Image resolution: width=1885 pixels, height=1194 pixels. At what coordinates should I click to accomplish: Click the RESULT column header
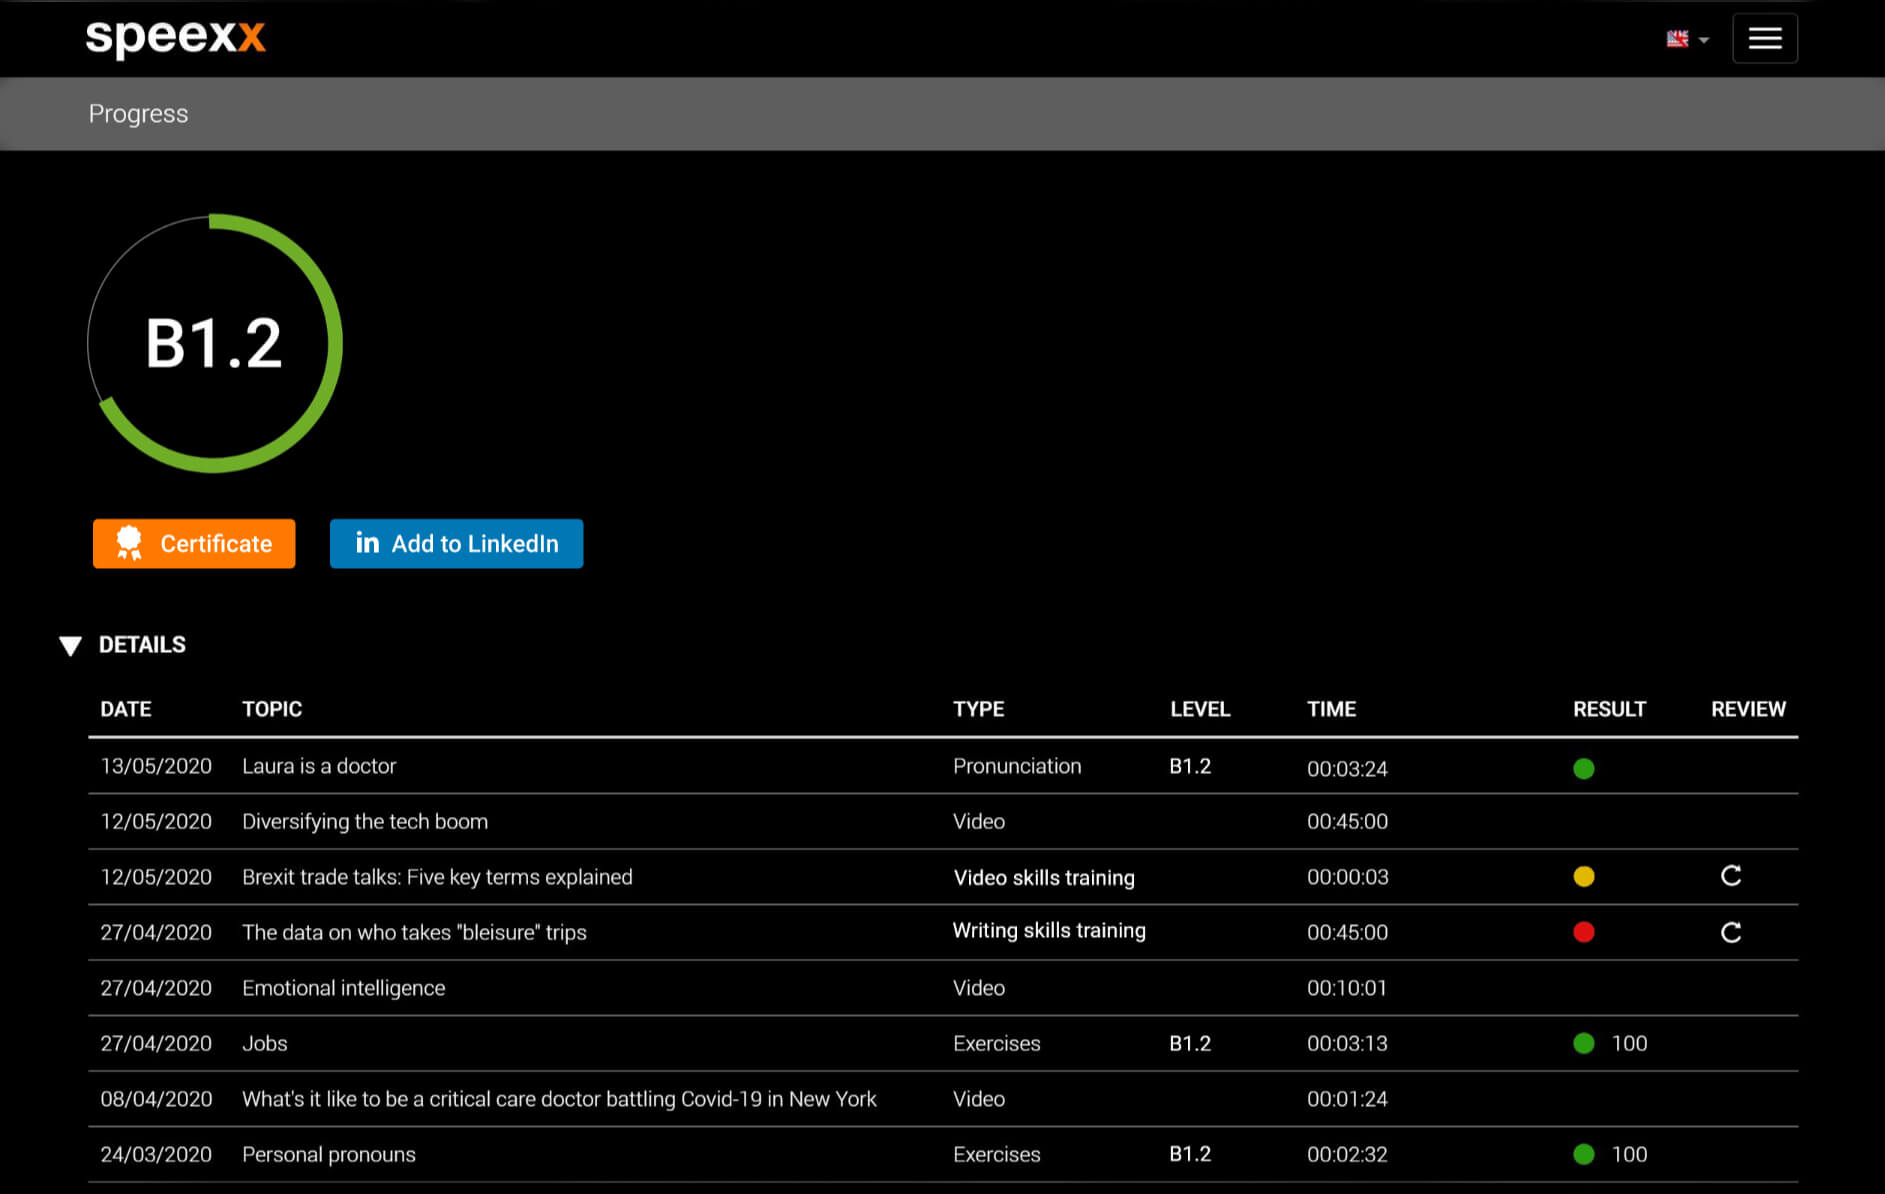point(1609,709)
